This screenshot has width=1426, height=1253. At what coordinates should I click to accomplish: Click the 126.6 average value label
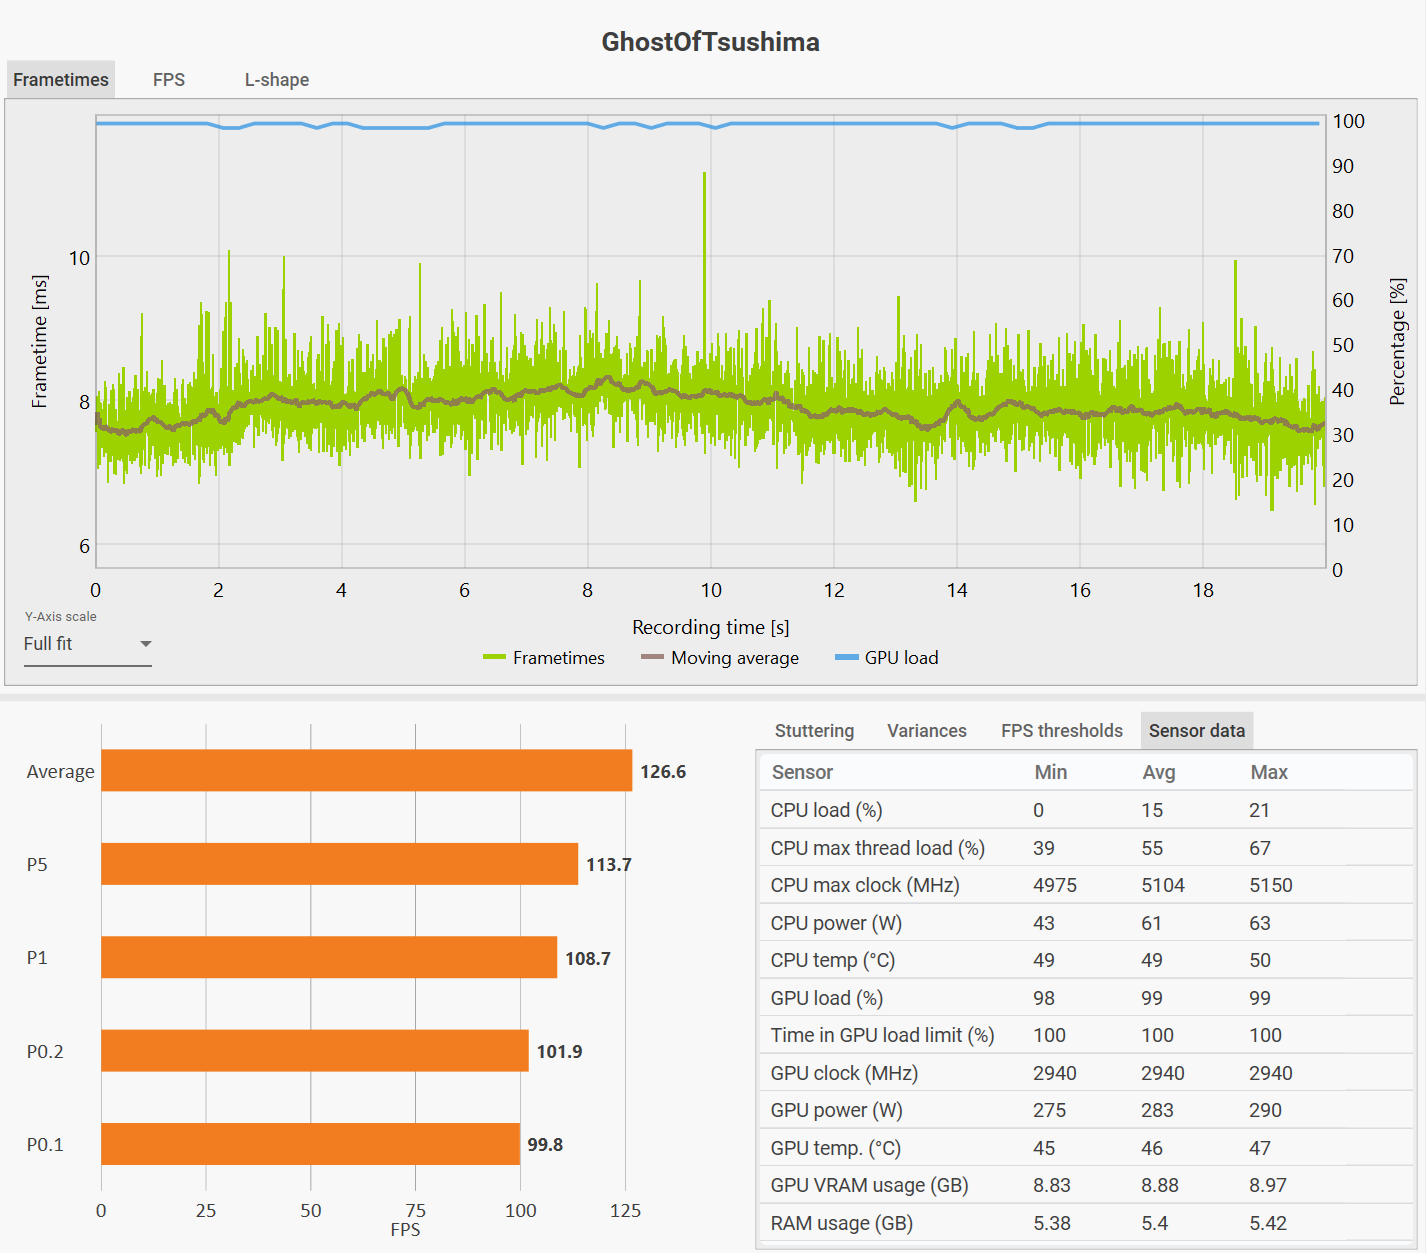click(663, 772)
